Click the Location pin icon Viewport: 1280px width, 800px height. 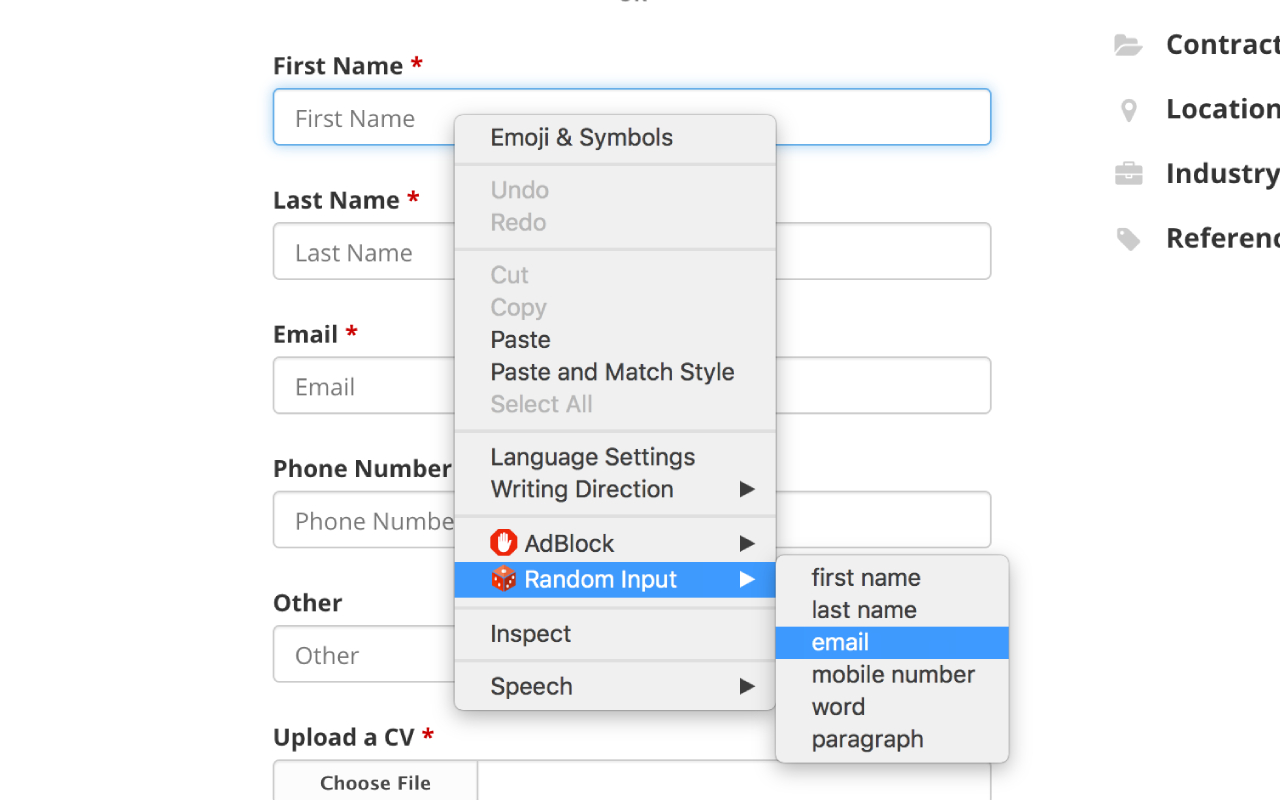click(1128, 110)
